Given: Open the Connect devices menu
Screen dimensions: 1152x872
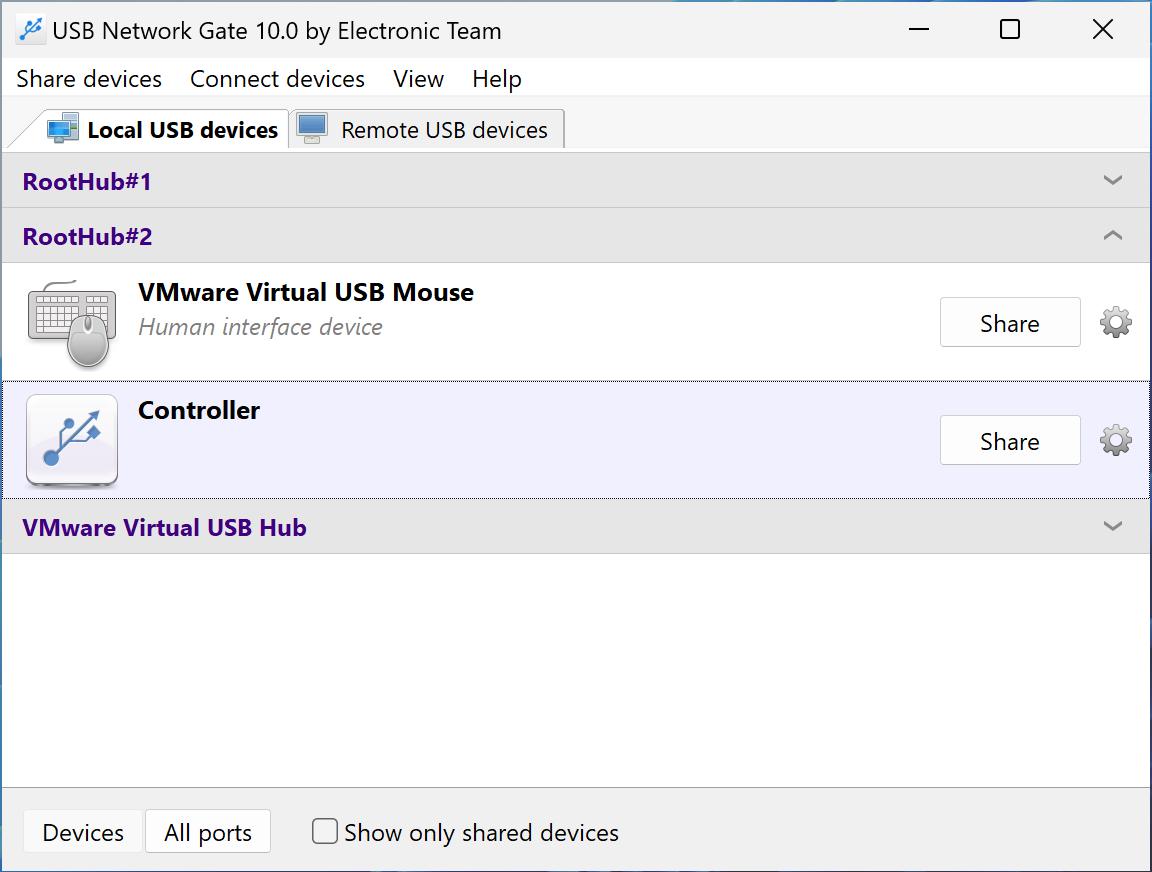Looking at the screenshot, I should click(x=277, y=79).
